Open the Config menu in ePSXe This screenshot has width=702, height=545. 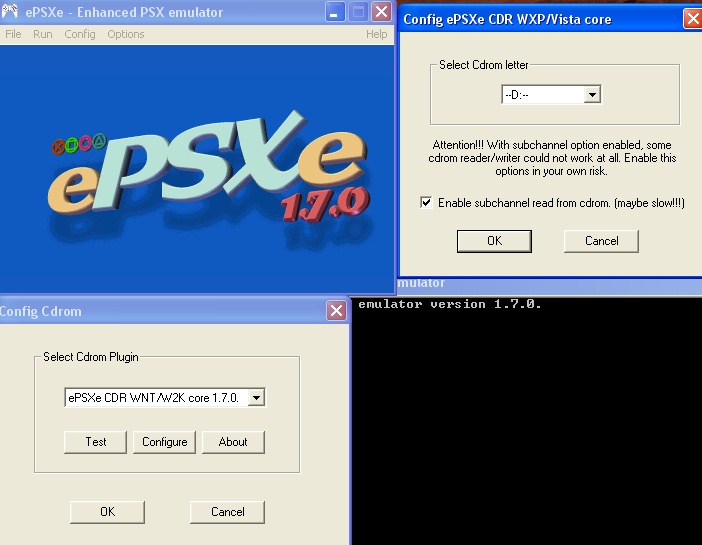80,34
